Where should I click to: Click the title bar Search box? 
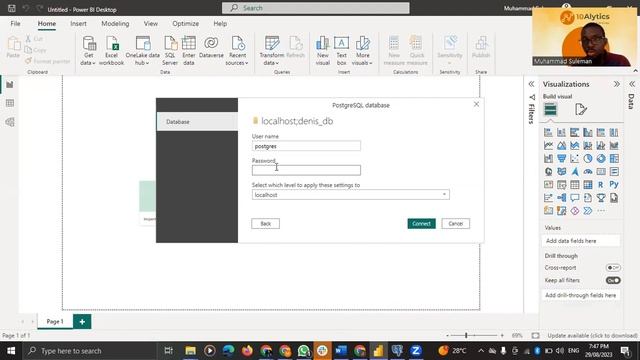316,8
